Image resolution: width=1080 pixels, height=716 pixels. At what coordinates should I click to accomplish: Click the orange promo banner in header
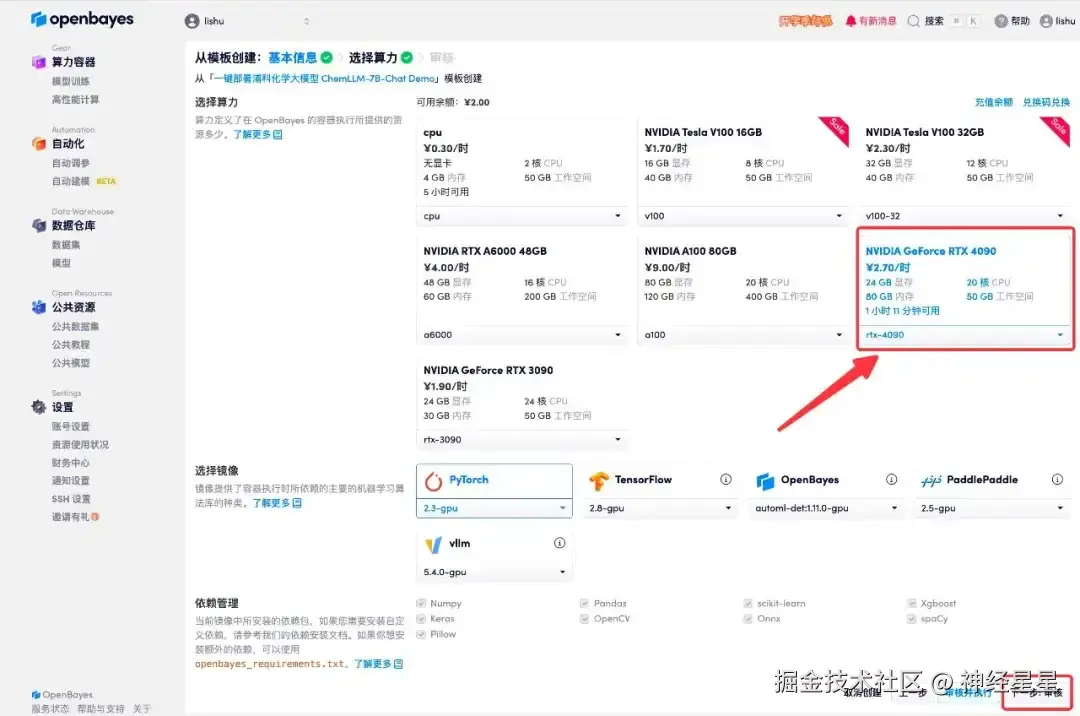[x=805, y=21]
